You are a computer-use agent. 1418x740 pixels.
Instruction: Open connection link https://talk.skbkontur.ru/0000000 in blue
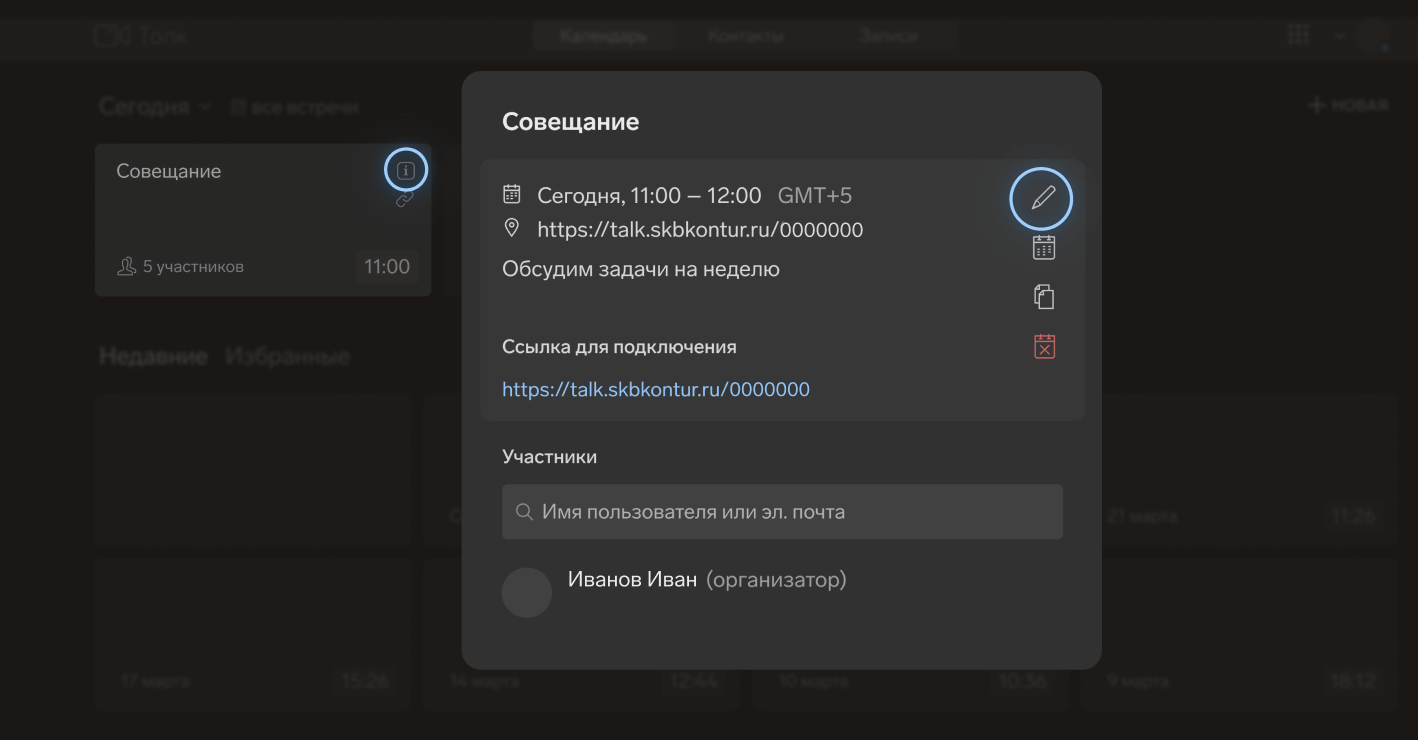tap(656, 389)
